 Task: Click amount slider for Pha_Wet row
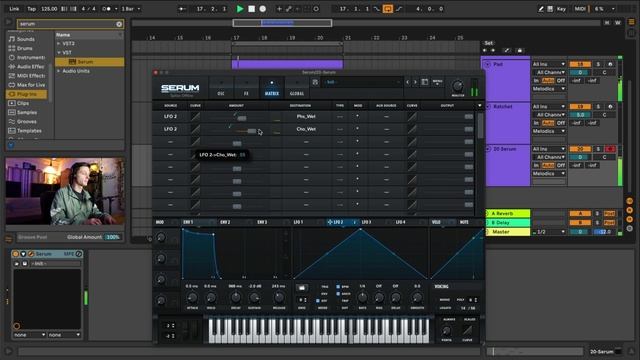click(241, 118)
